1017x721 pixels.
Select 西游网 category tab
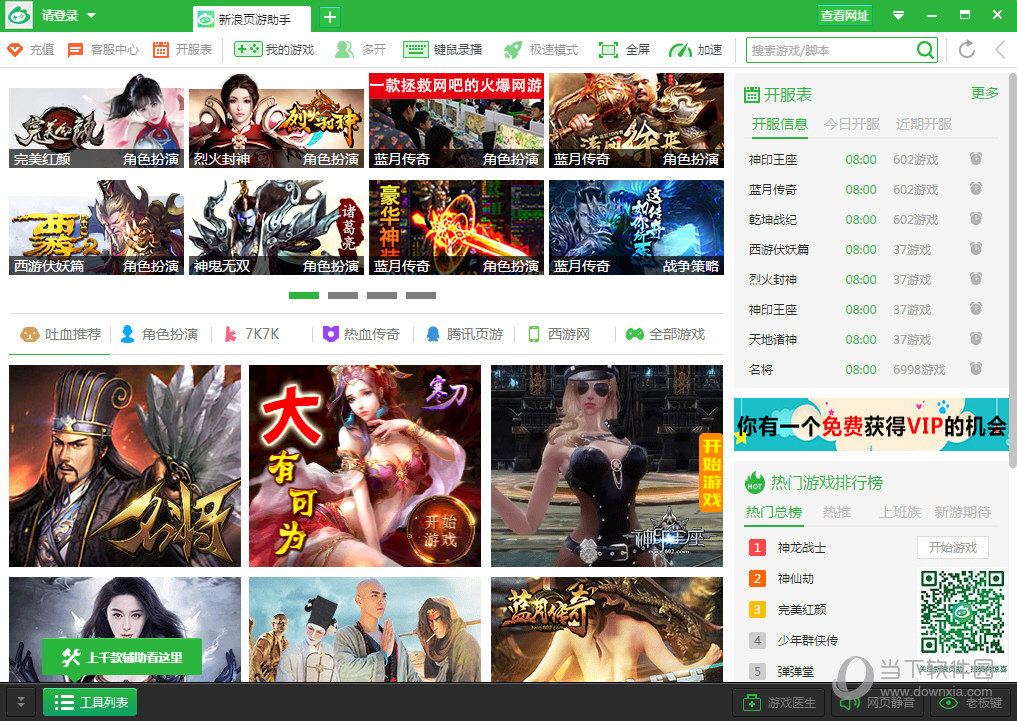tap(558, 334)
